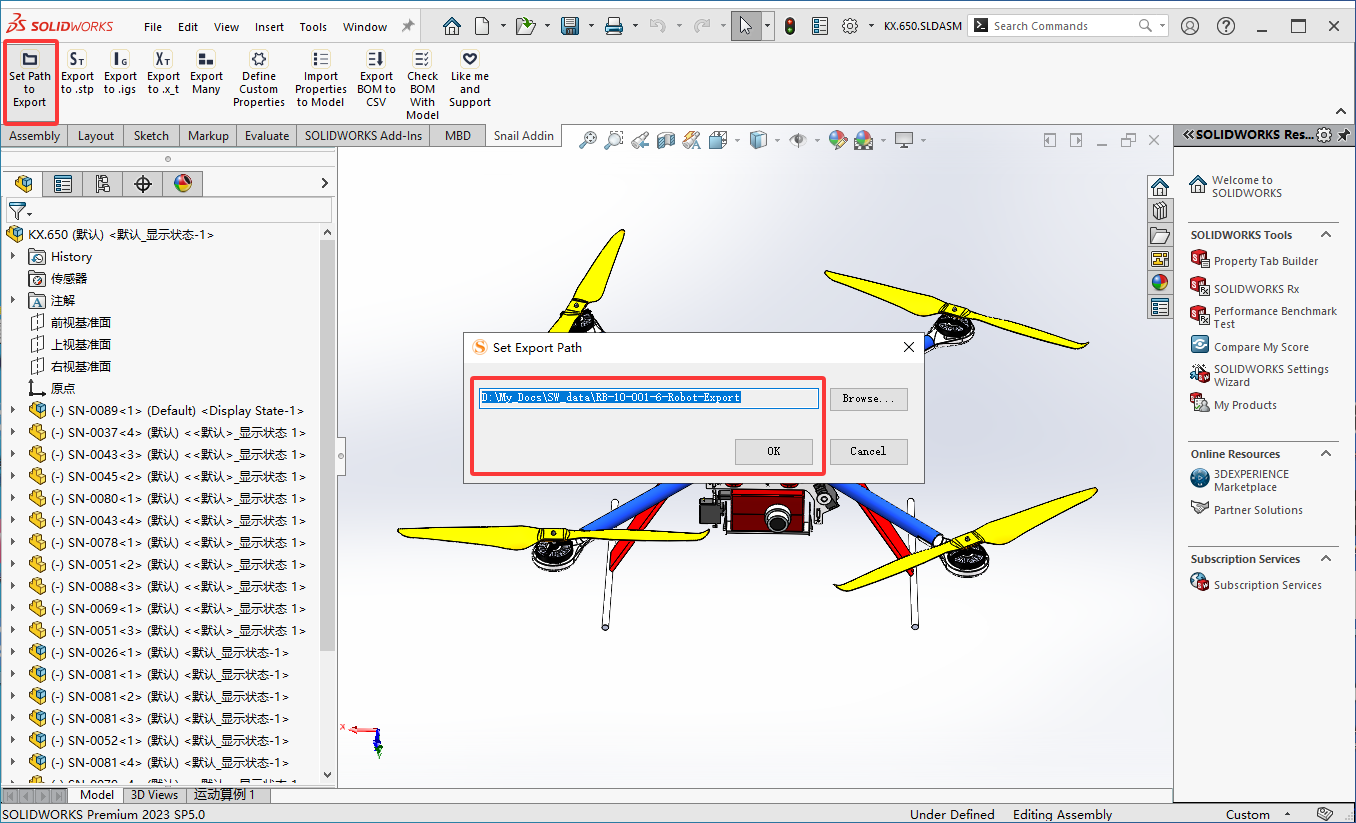The width and height of the screenshot is (1356, 823).
Task: Open the ConfigurationManager tab
Action: [103, 183]
